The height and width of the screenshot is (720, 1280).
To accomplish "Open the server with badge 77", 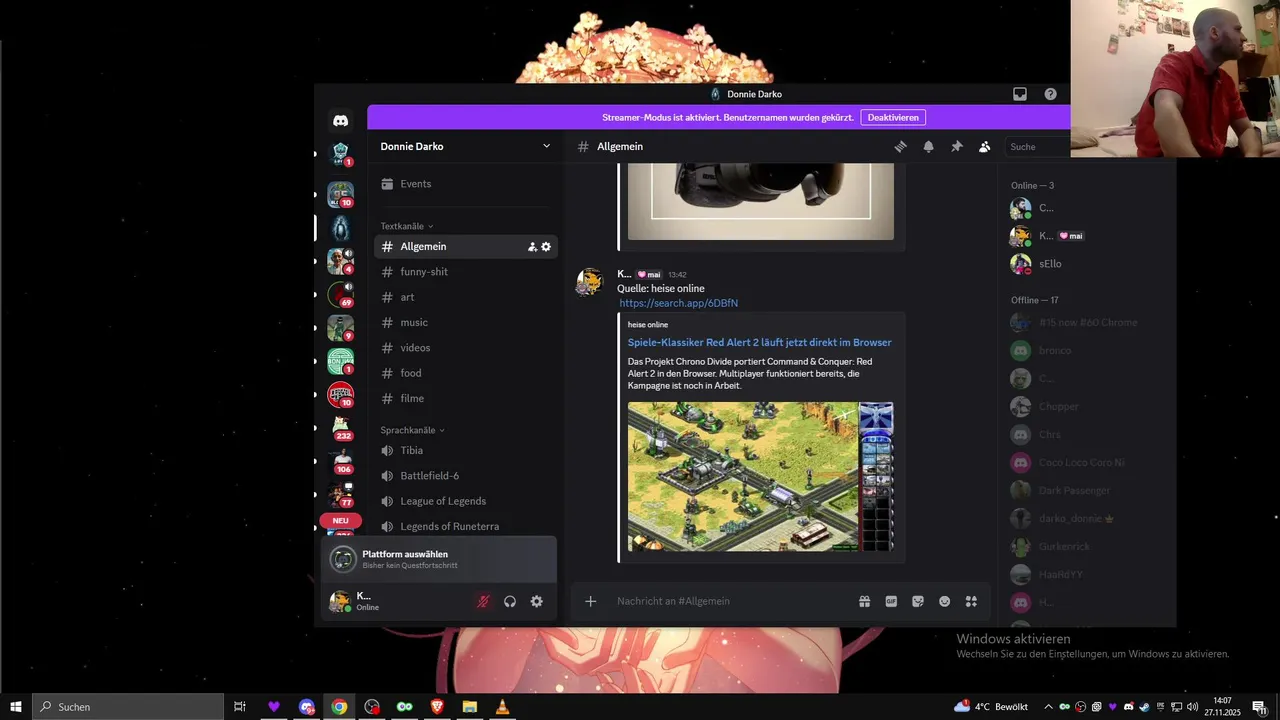I will [340, 495].
